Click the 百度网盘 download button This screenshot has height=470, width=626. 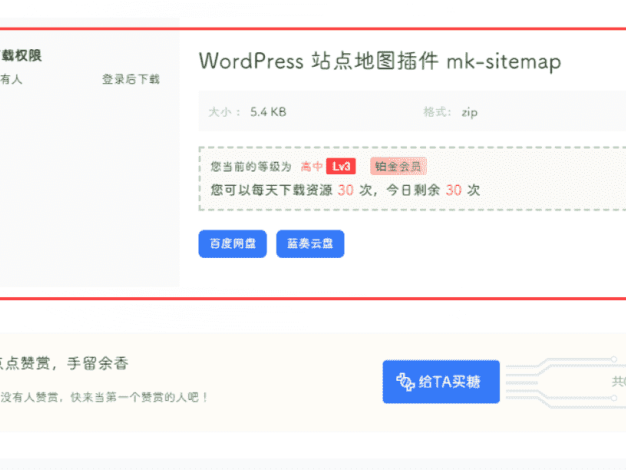click(x=232, y=245)
